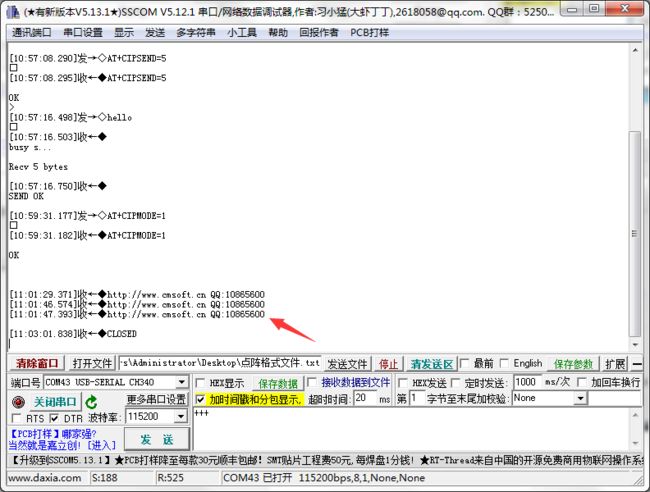Click the receive window vertical scrollbar thumb
Viewport: 650px width, 492px height.
click(x=635, y=234)
